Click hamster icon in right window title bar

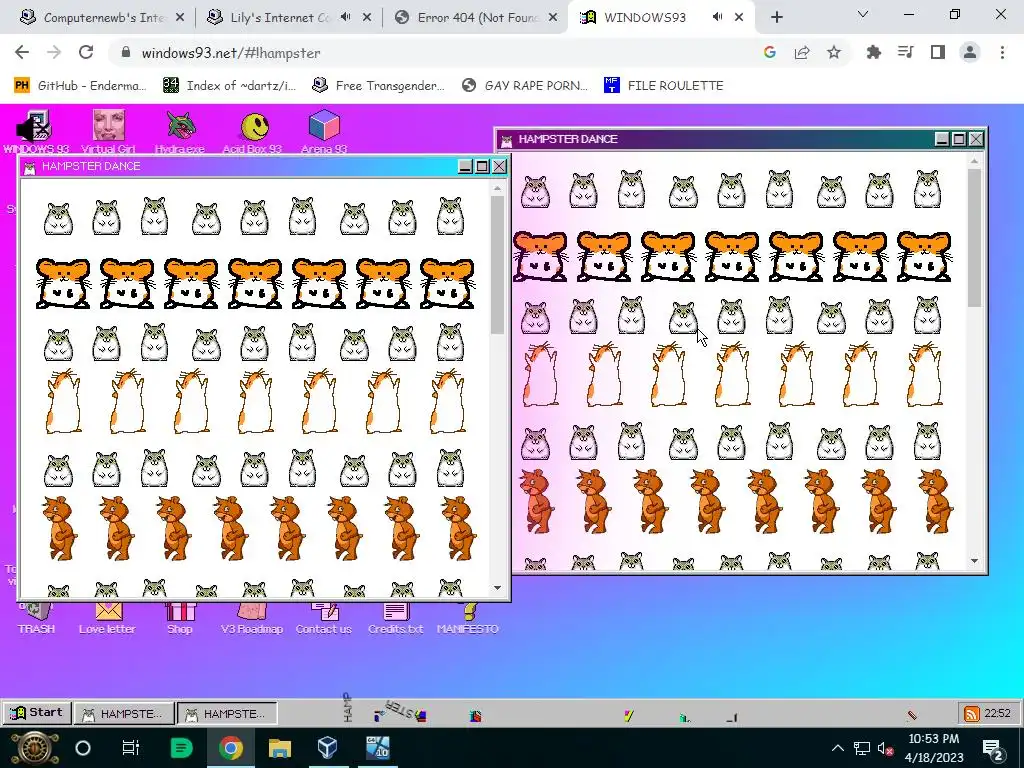click(506, 140)
